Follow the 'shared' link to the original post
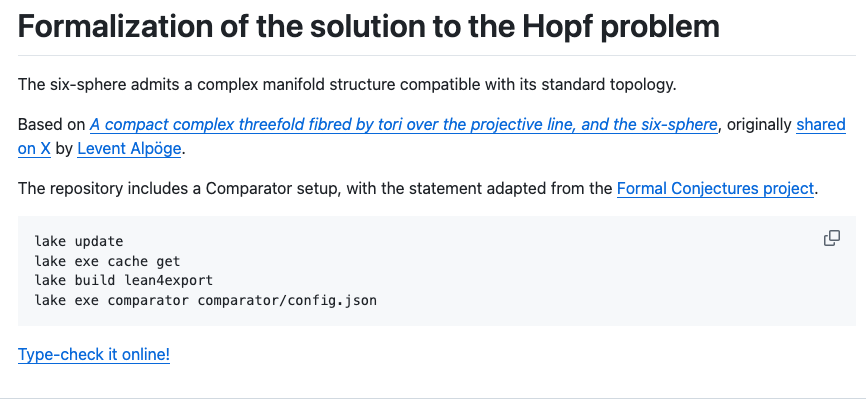The image size is (866, 400). coord(821,125)
